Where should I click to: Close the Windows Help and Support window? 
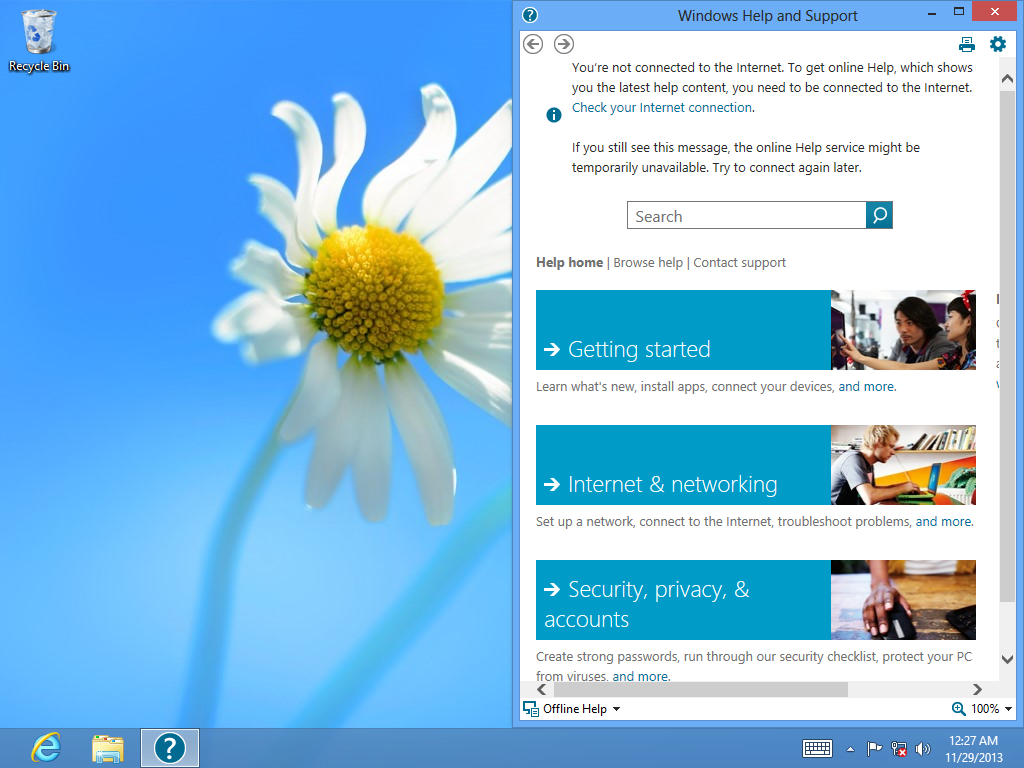tap(995, 12)
